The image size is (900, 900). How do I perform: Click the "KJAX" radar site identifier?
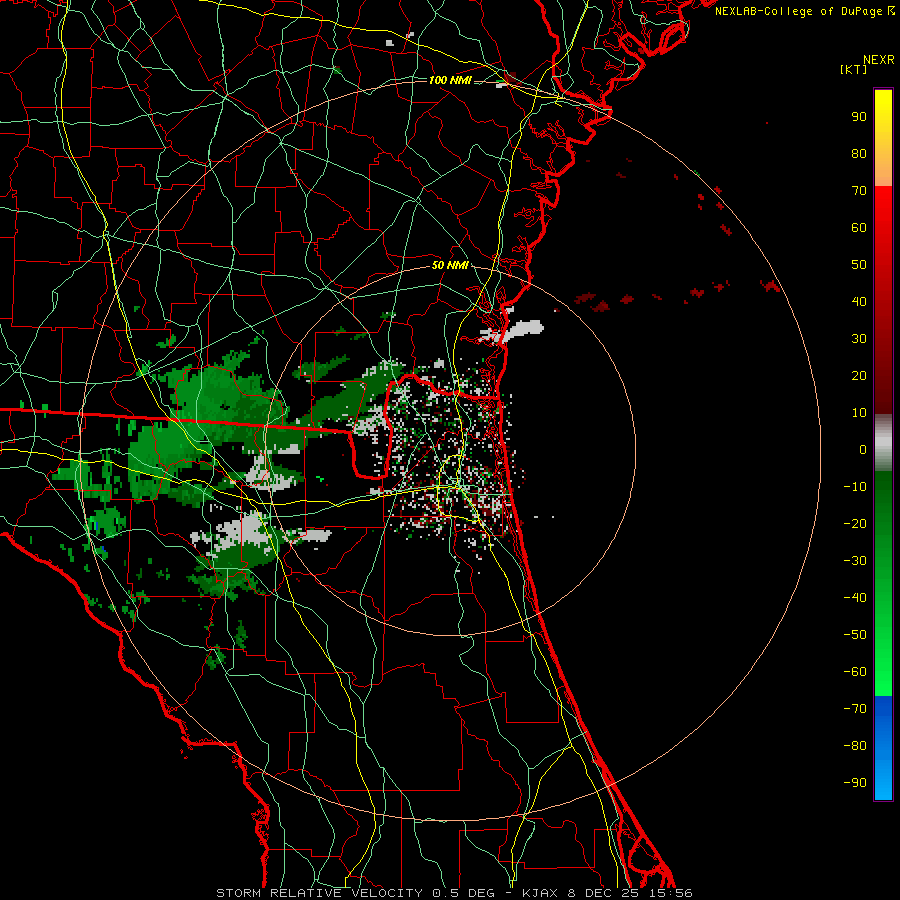tap(542, 893)
